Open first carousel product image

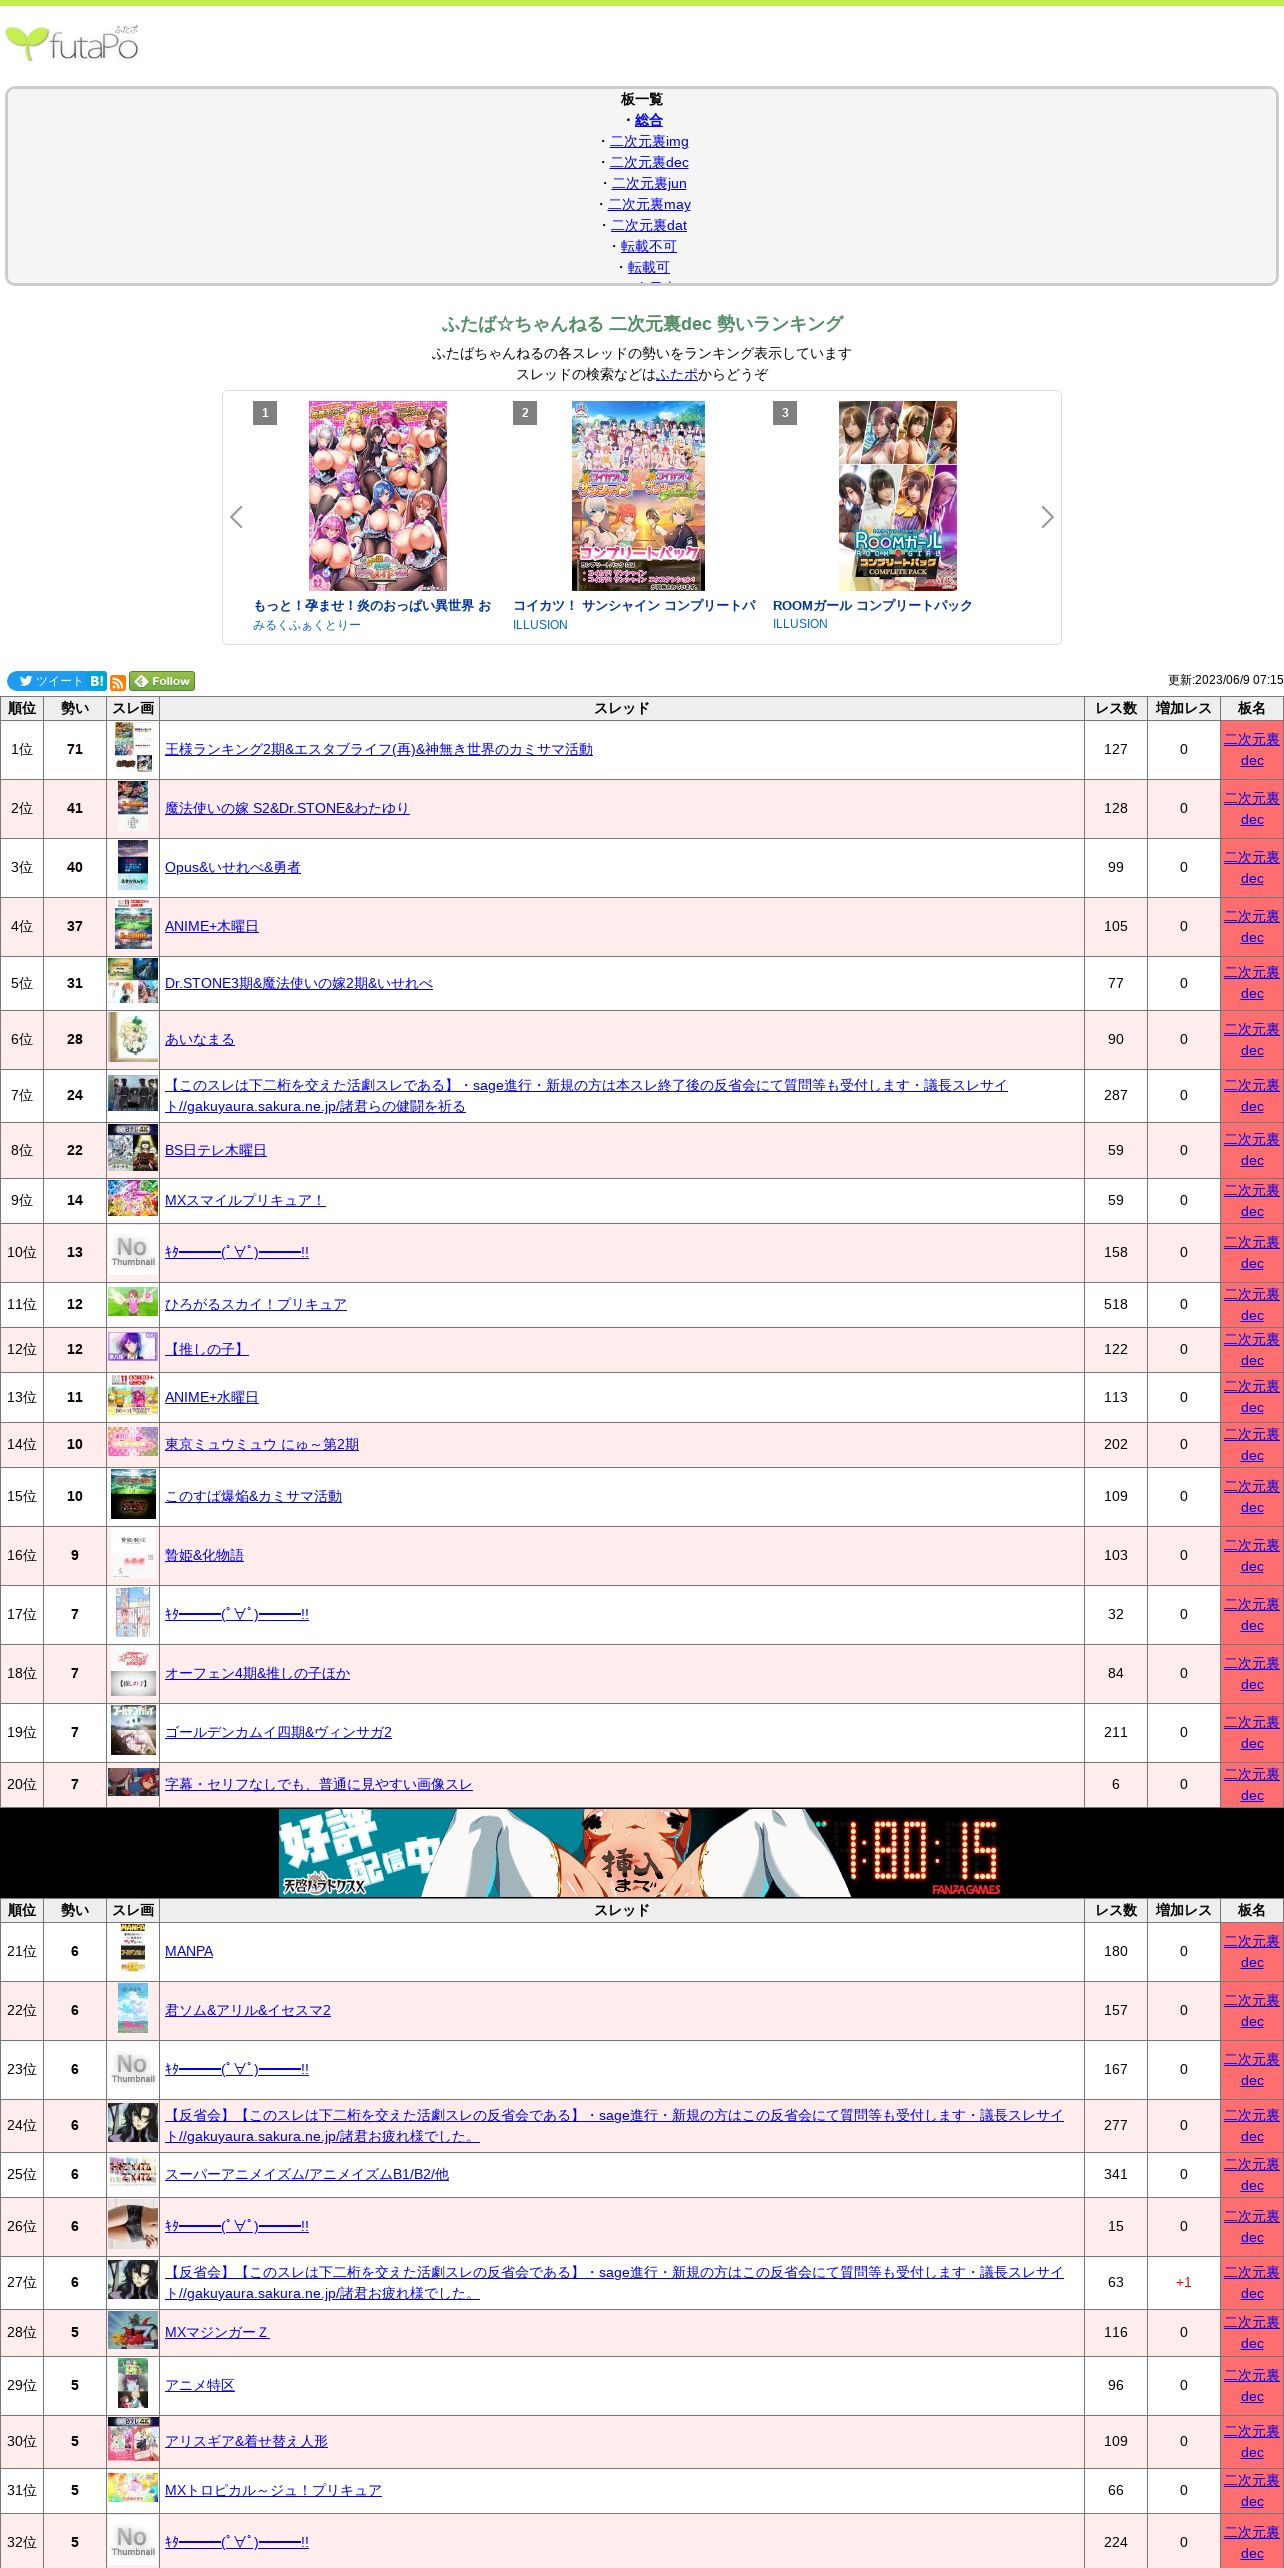[378, 496]
